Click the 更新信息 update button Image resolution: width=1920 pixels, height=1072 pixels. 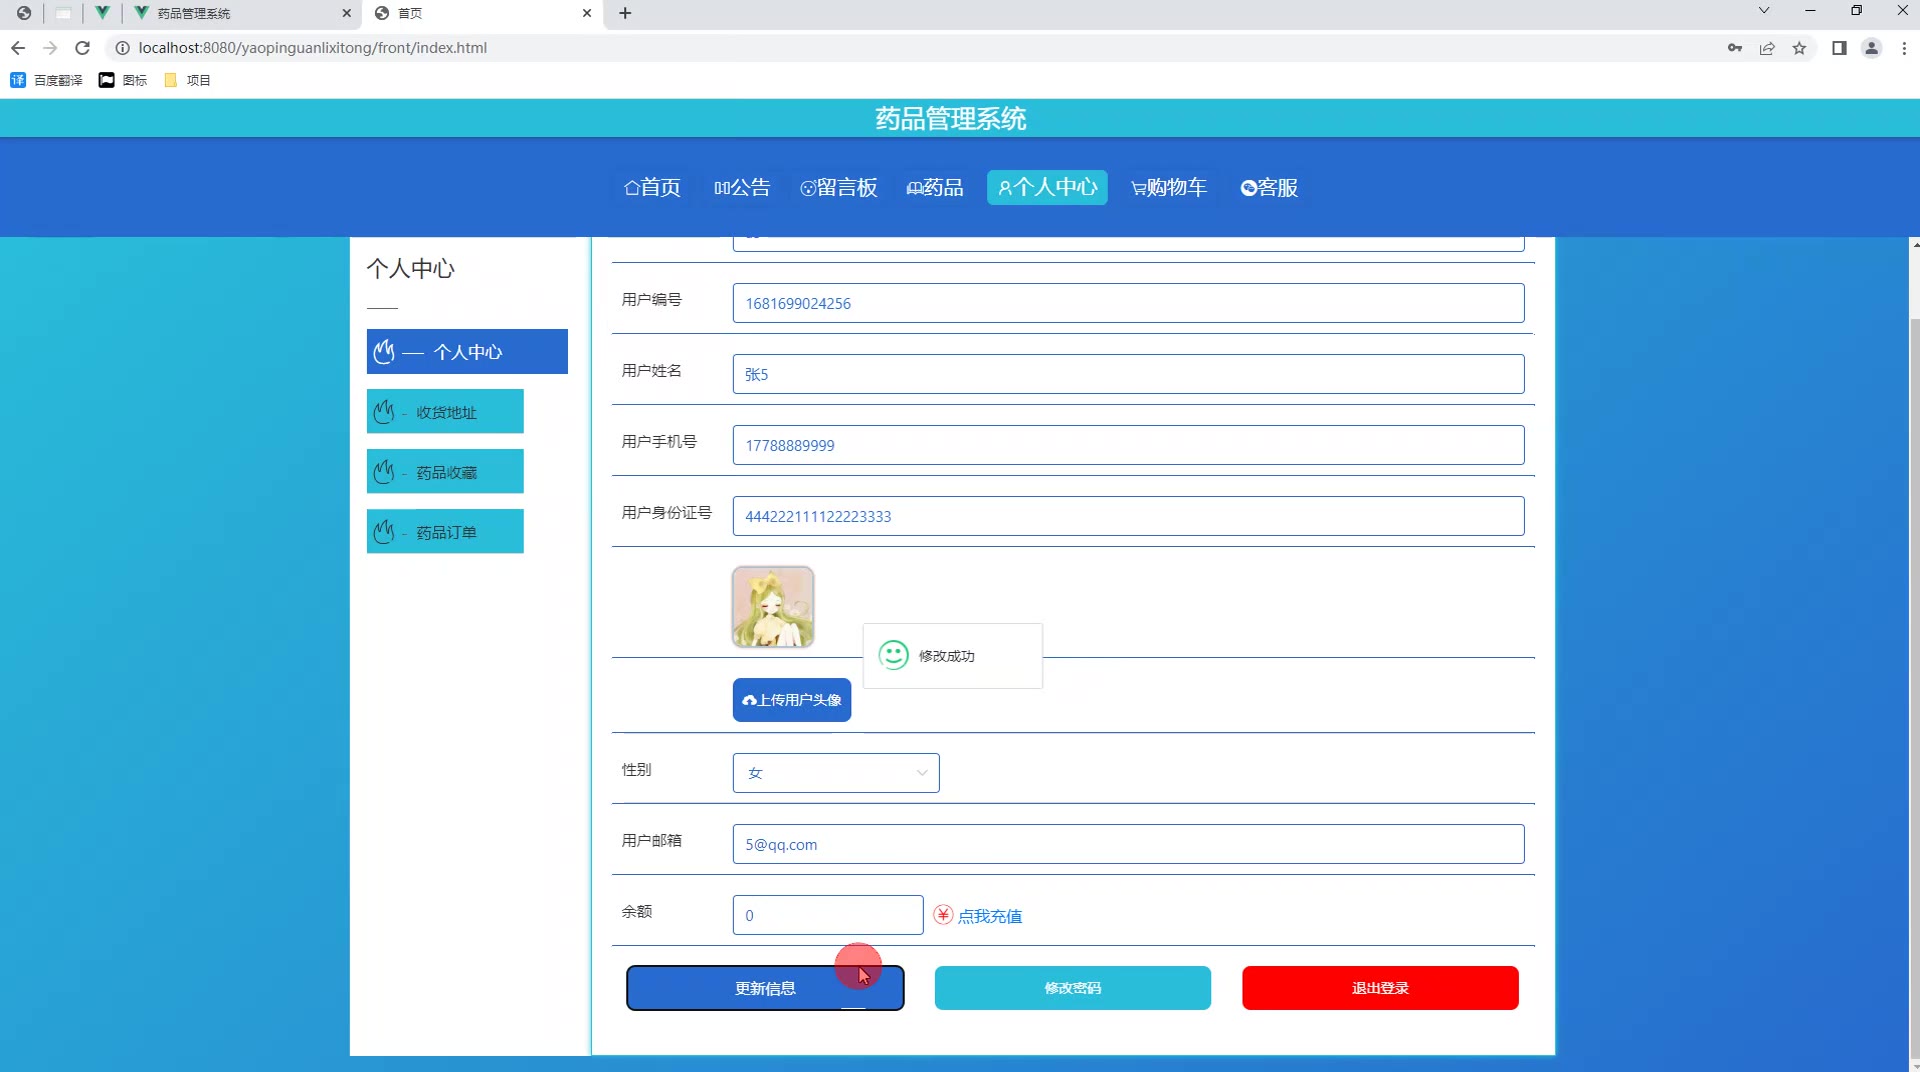[765, 988]
